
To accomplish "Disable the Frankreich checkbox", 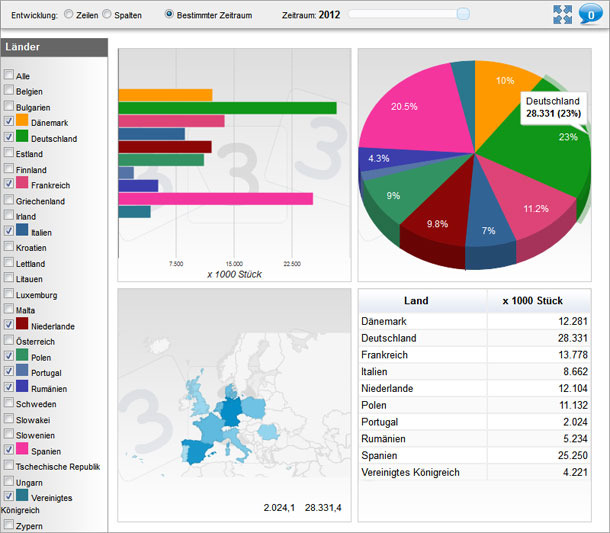I will point(9,184).
